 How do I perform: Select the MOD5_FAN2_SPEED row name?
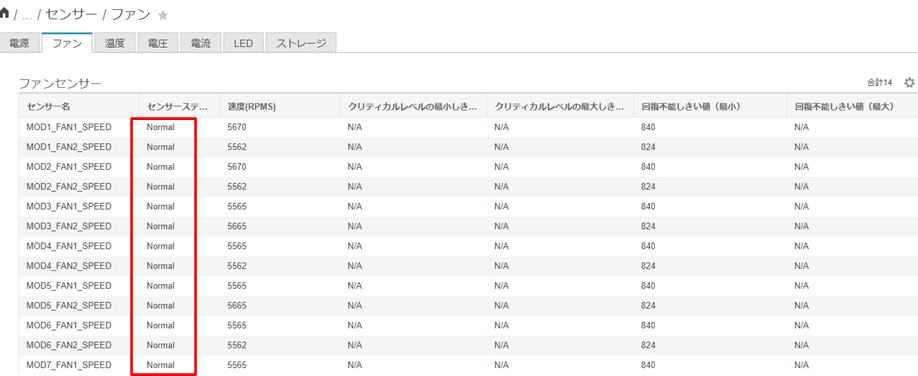point(68,305)
